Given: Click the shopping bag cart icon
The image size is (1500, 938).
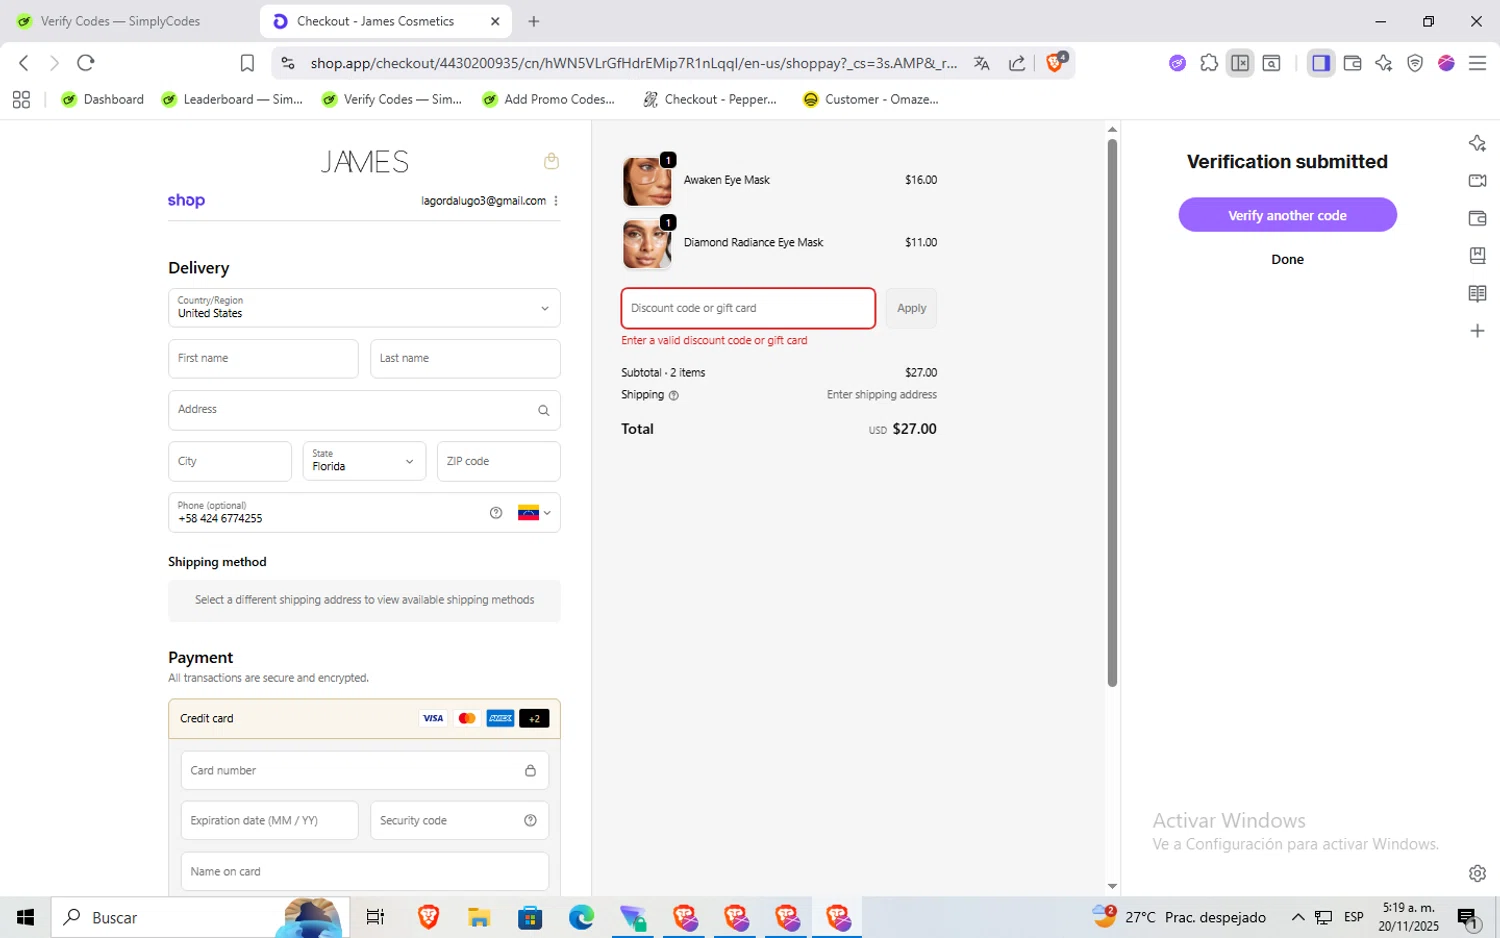Looking at the screenshot, I should tap(551, 161).
